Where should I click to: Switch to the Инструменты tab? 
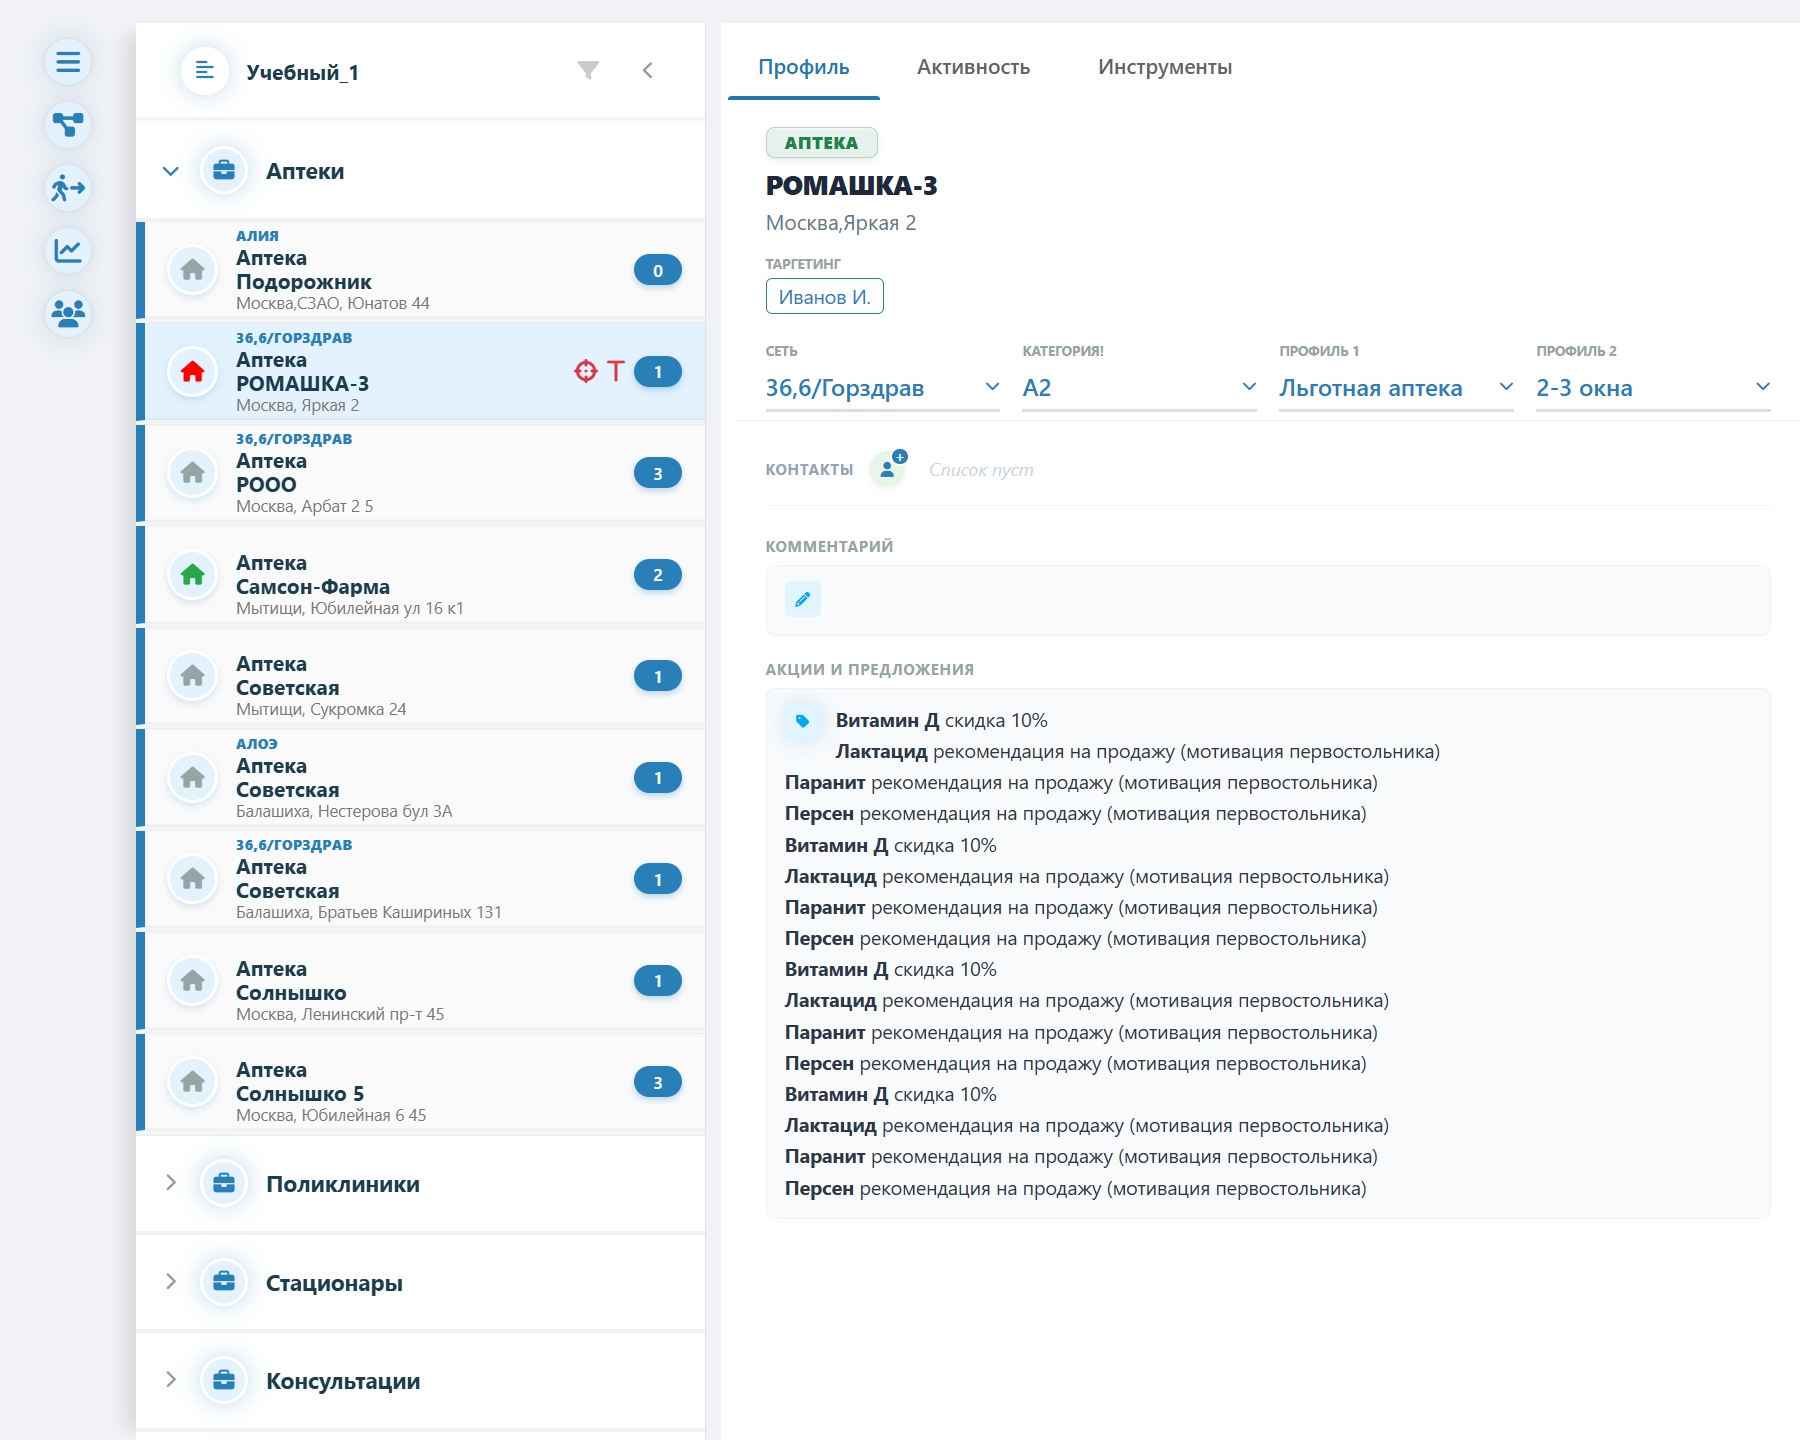coord(1165,67)
